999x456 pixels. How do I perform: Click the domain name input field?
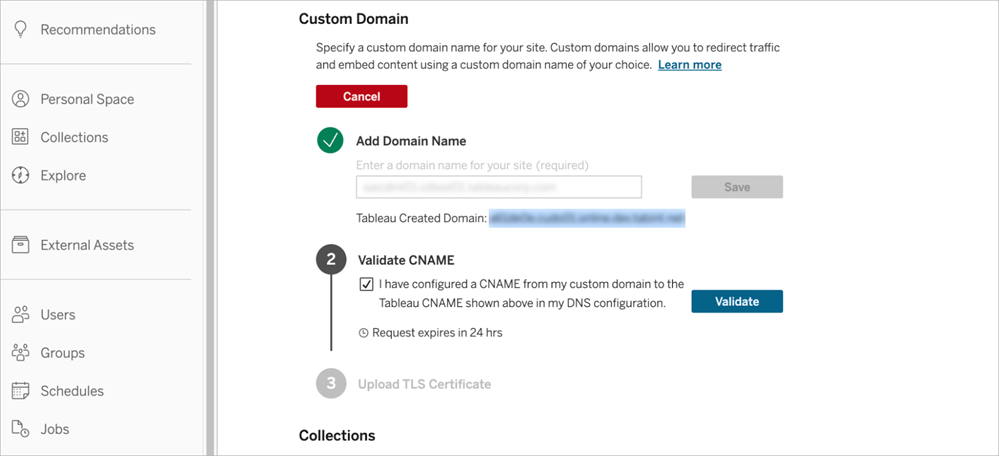tap(498, 187)
